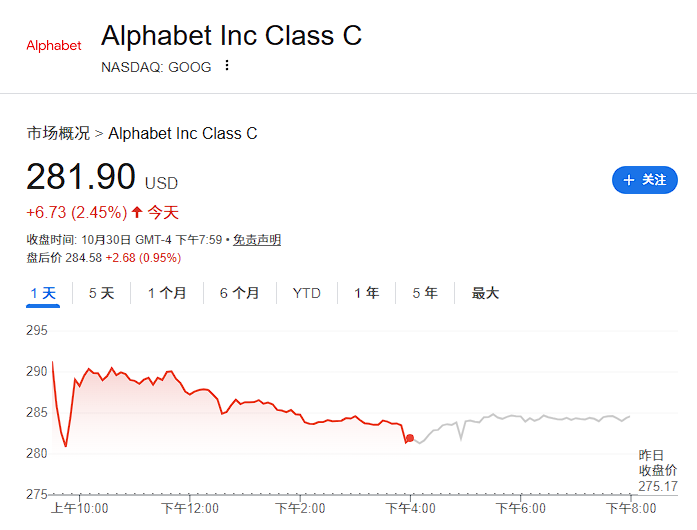Open the three-dot more options menu
Screen dimensions: 697x530
pyautogui.click(x=227, y=66)
